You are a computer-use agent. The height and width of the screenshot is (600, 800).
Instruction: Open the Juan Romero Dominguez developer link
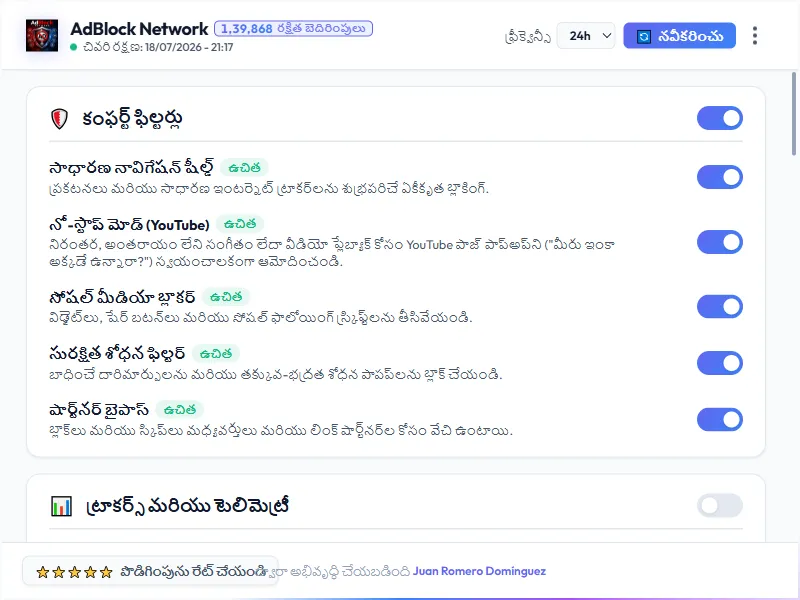point(479,571)
